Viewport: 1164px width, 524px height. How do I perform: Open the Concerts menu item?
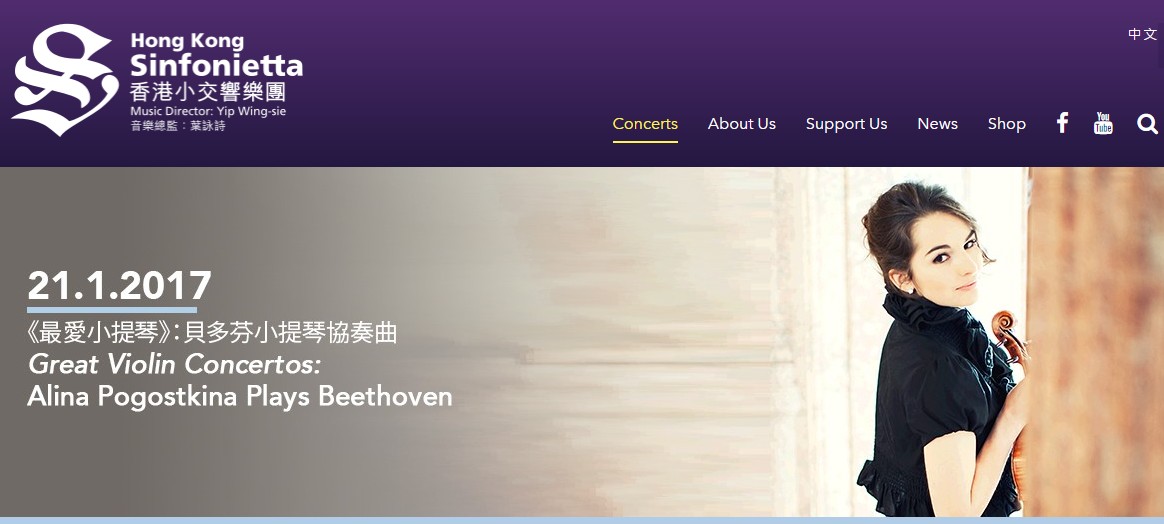(x=645, y=124)
